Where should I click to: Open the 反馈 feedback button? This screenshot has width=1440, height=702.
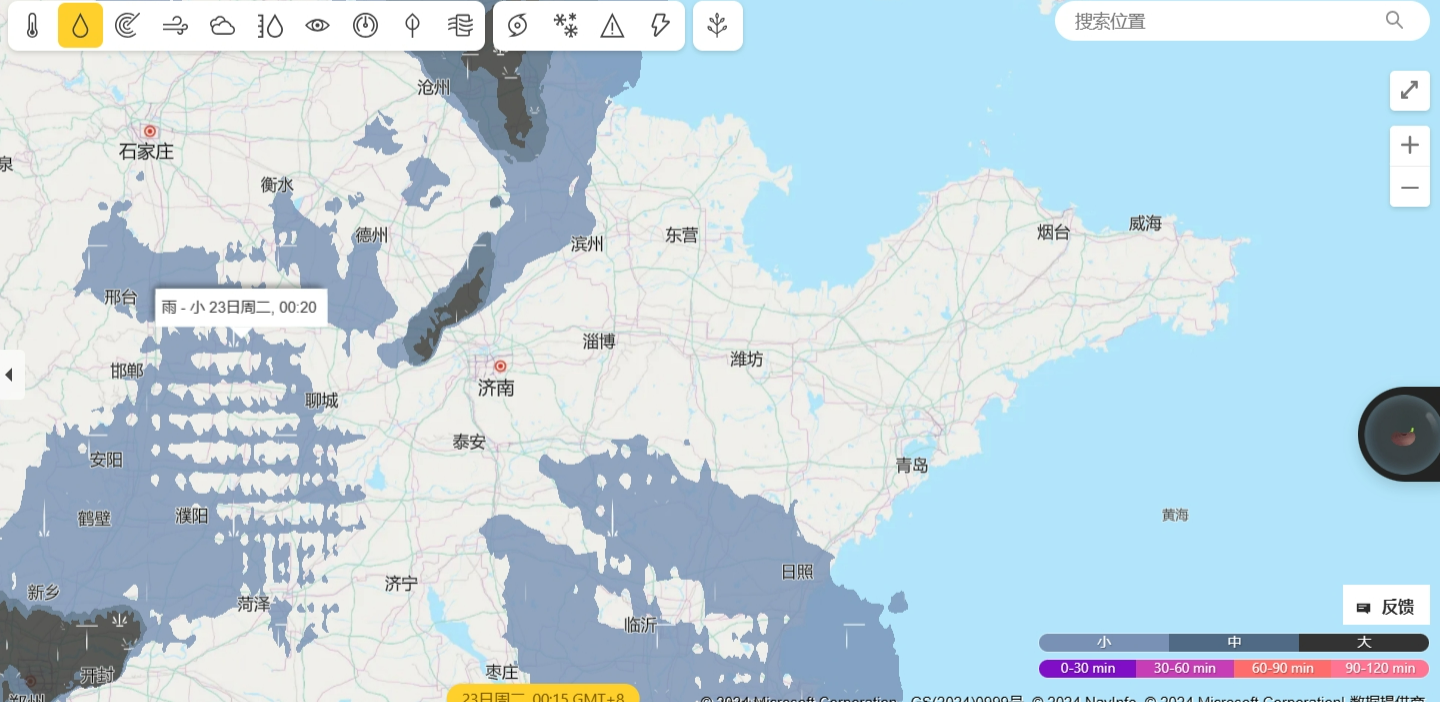(x=1386, y=606)
